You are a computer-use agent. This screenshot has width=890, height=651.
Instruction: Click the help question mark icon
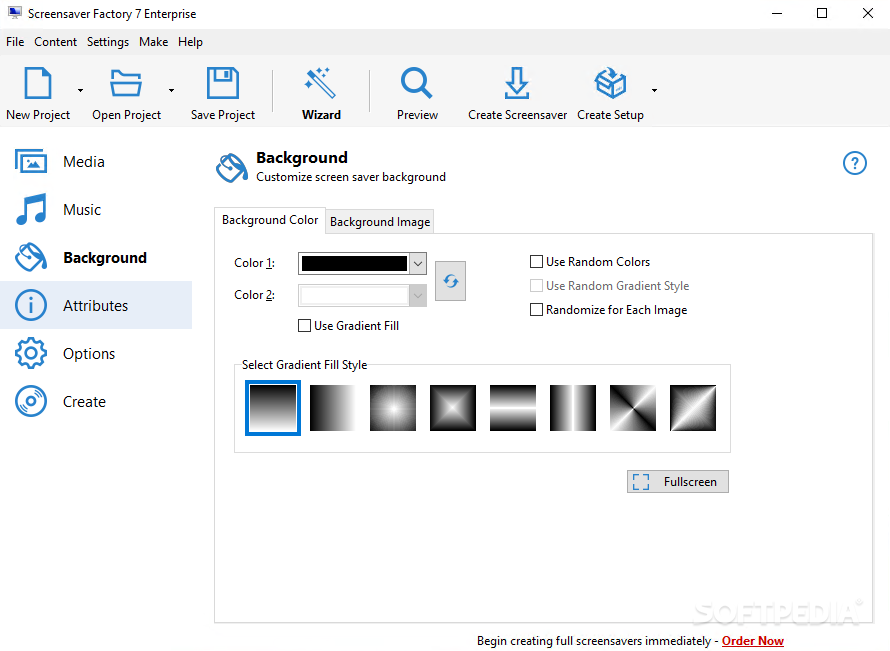(854, 163)
